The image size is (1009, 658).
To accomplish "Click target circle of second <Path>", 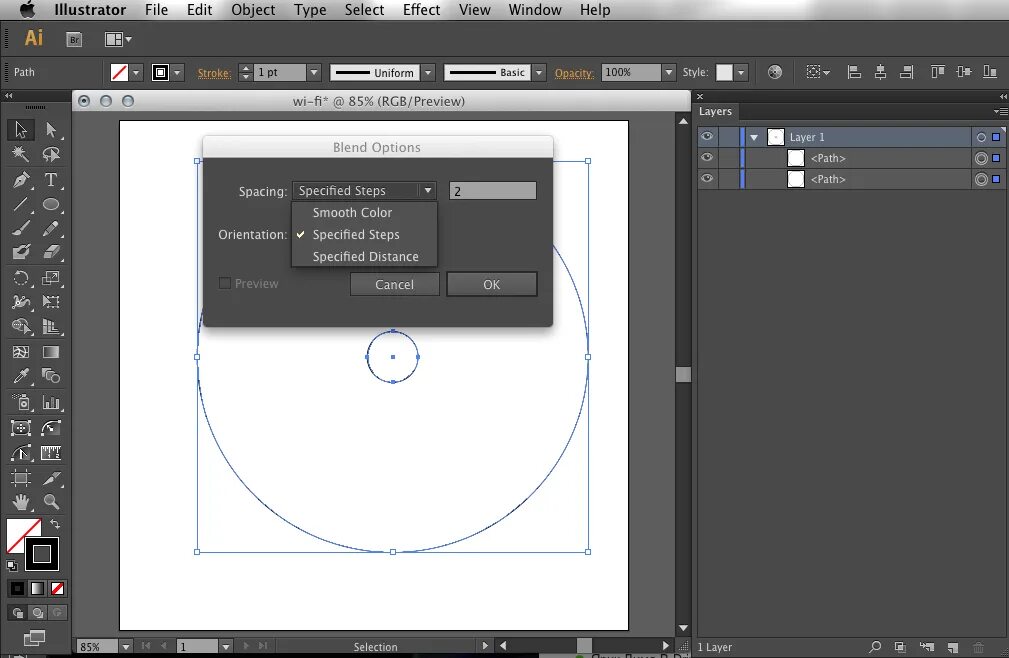I will 981,179.
